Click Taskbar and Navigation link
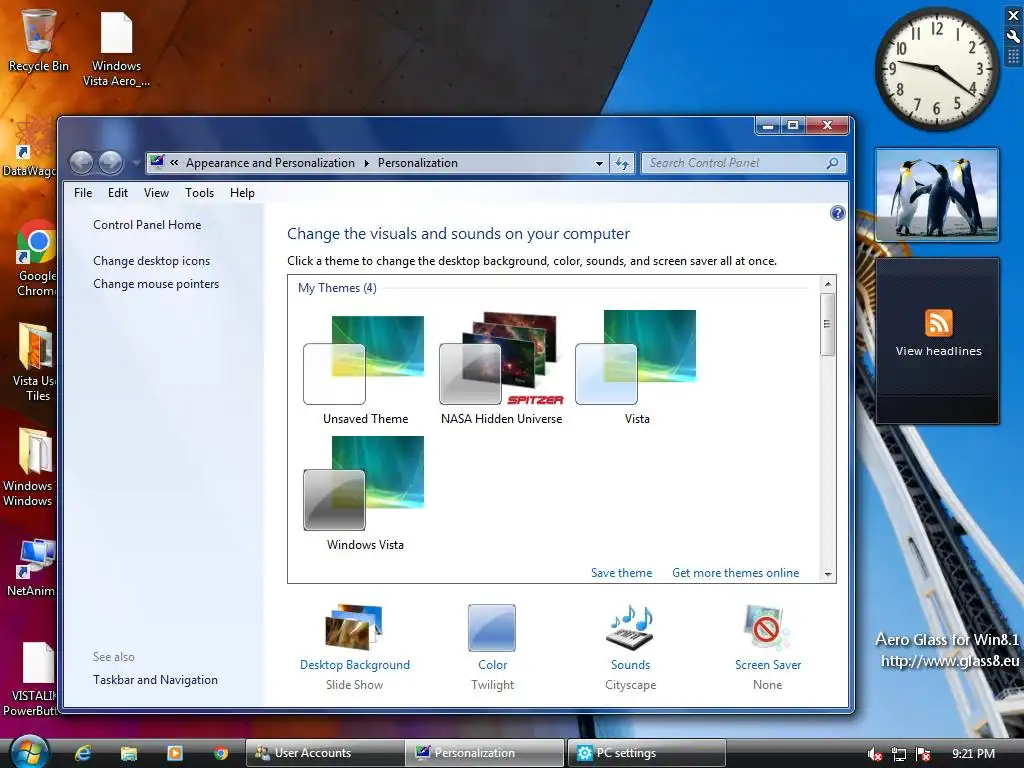This screenshot has width=1024, height=768. click(155, 680)
